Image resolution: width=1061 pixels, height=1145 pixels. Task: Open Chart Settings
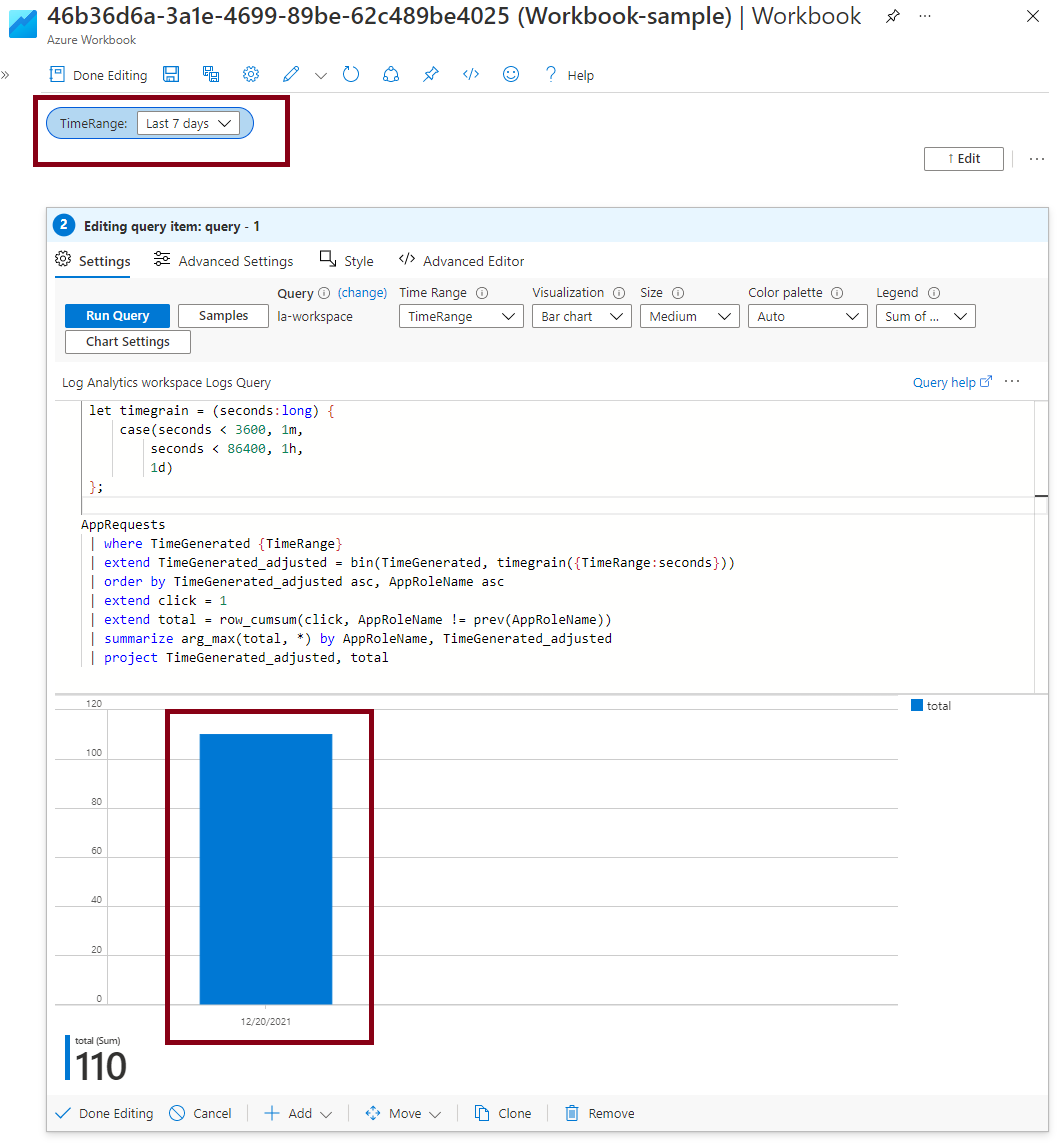(x=128, y=342)
